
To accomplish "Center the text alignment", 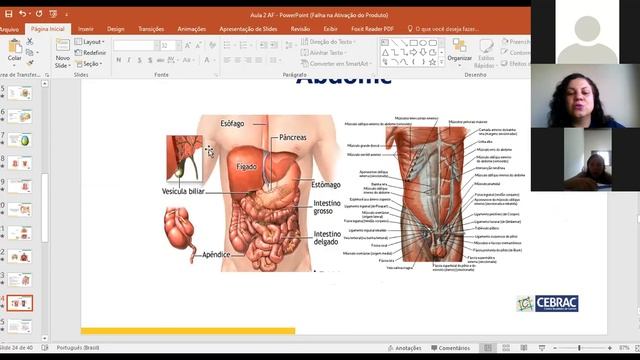I will click(x=238, y=60).
